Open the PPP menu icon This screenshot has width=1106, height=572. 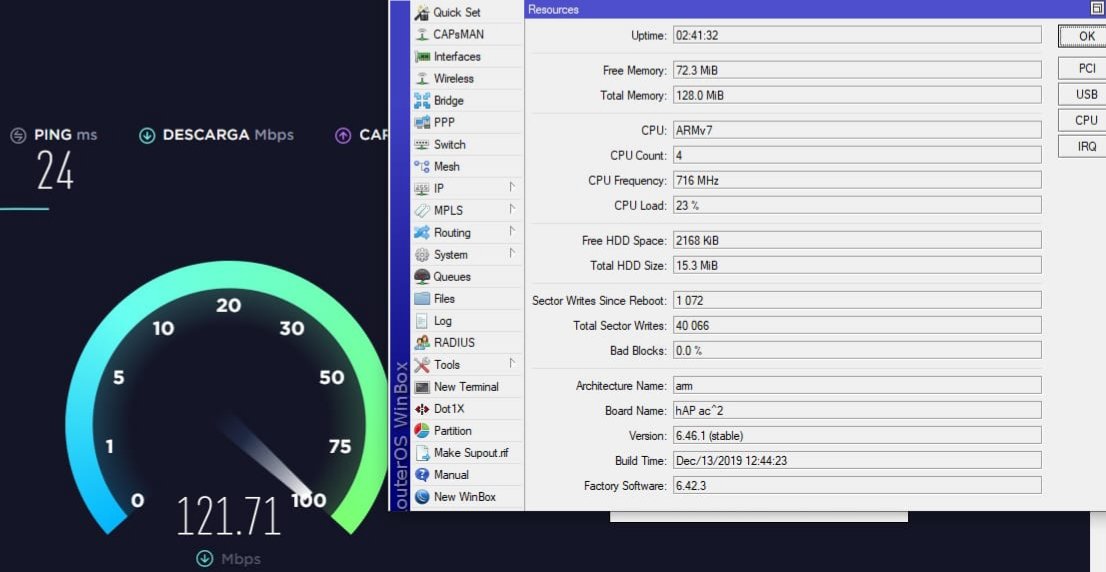(x=422, y=122)
